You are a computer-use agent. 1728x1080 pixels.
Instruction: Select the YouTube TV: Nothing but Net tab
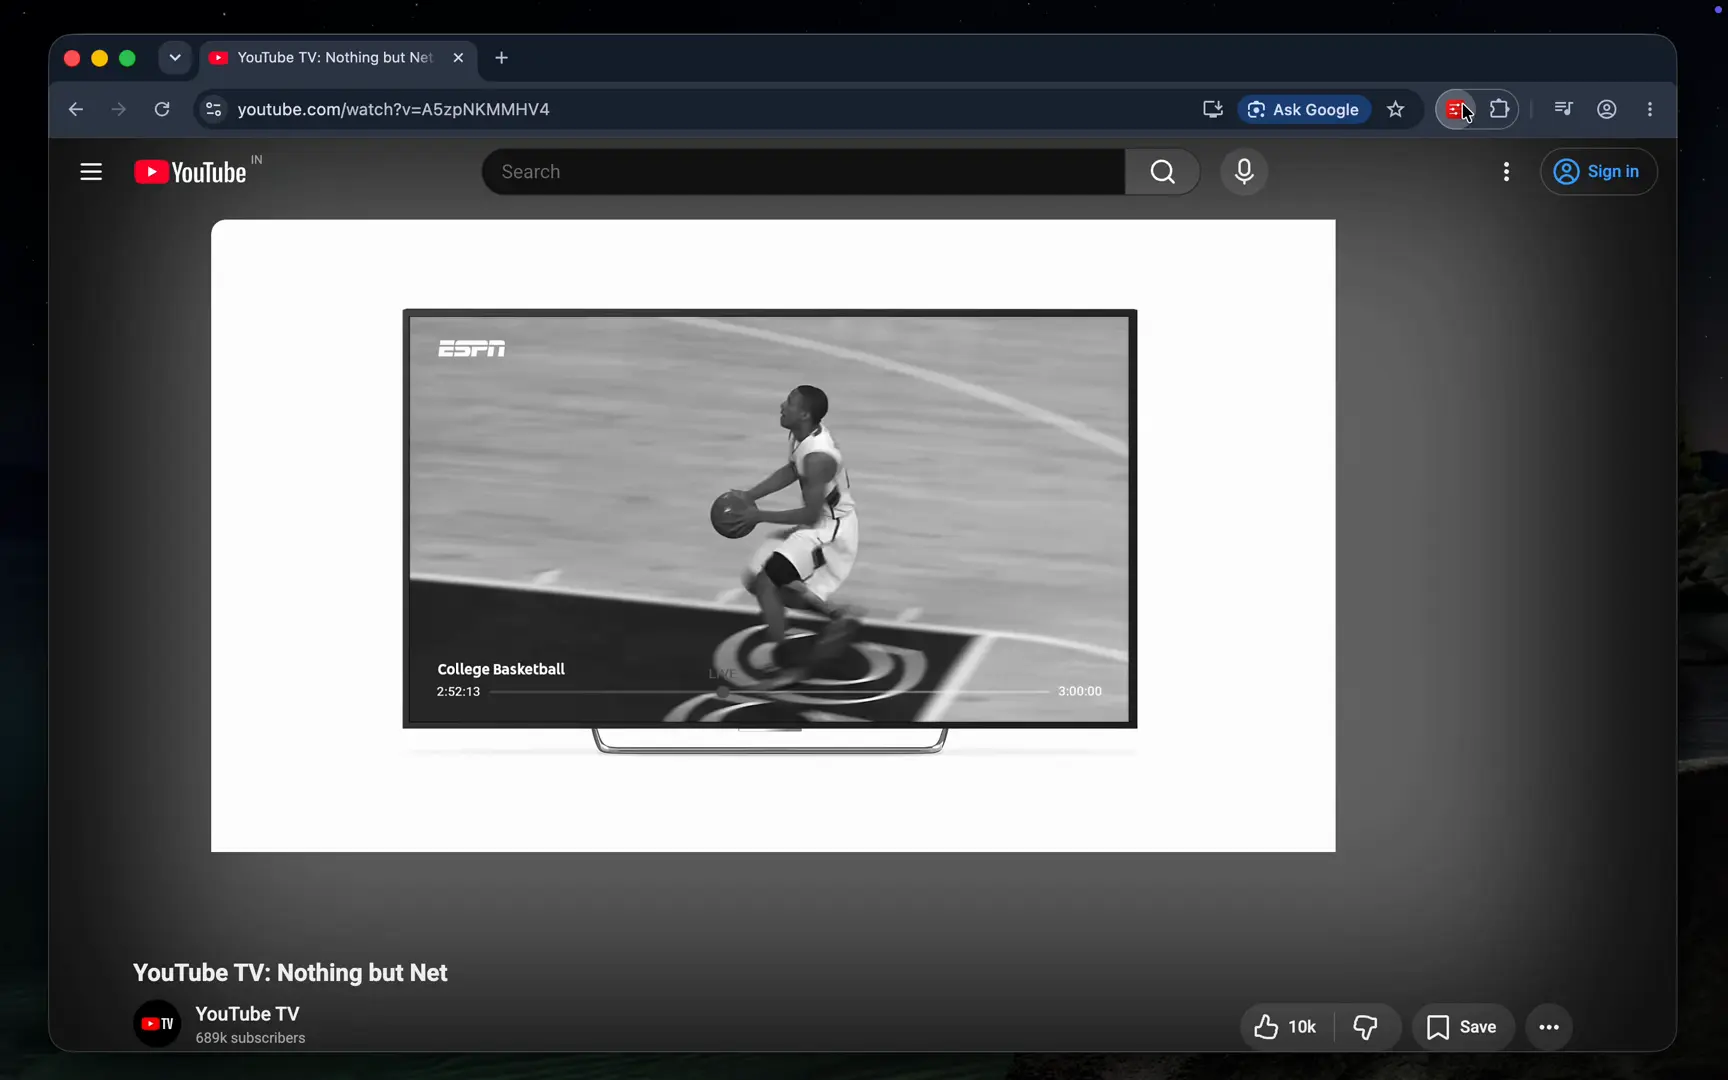[338, 58]
